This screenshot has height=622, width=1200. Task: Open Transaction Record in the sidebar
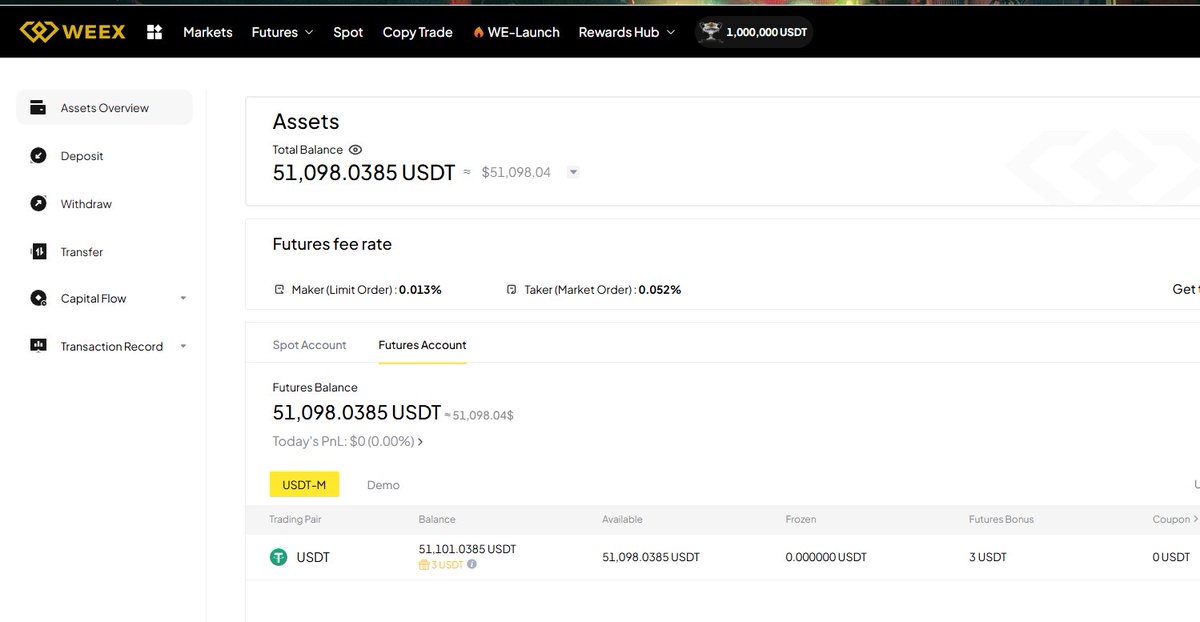(x=111, y=346)
